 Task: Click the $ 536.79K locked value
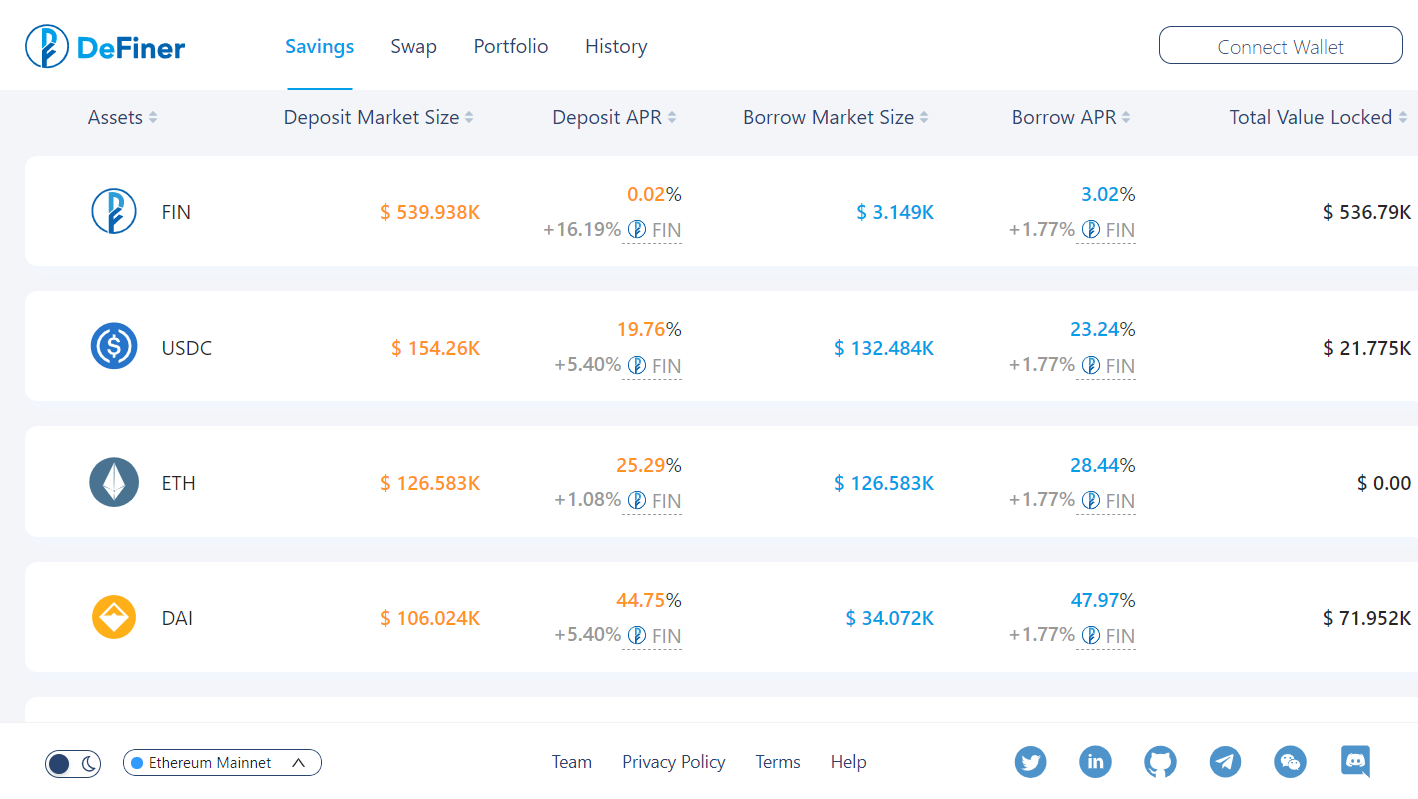[x=1367, y=212]
